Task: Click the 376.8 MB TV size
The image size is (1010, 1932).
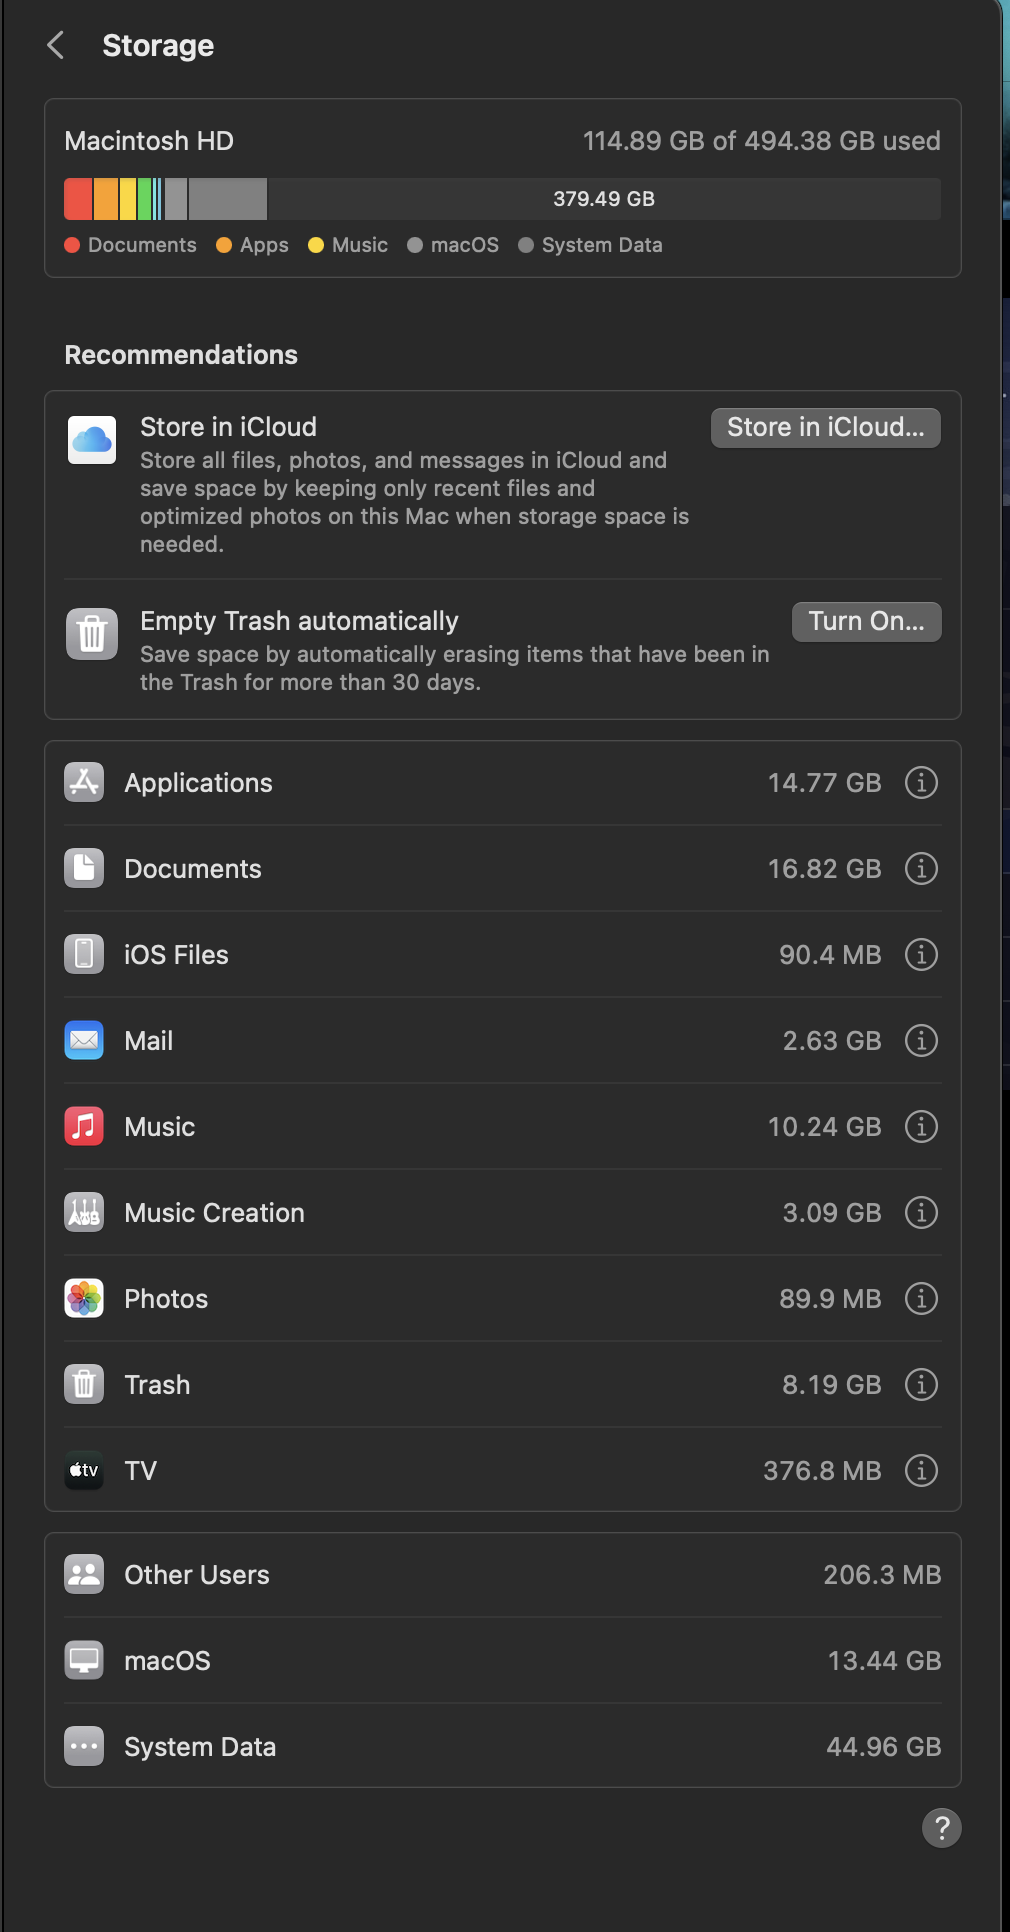Action: pos(822,1470)
